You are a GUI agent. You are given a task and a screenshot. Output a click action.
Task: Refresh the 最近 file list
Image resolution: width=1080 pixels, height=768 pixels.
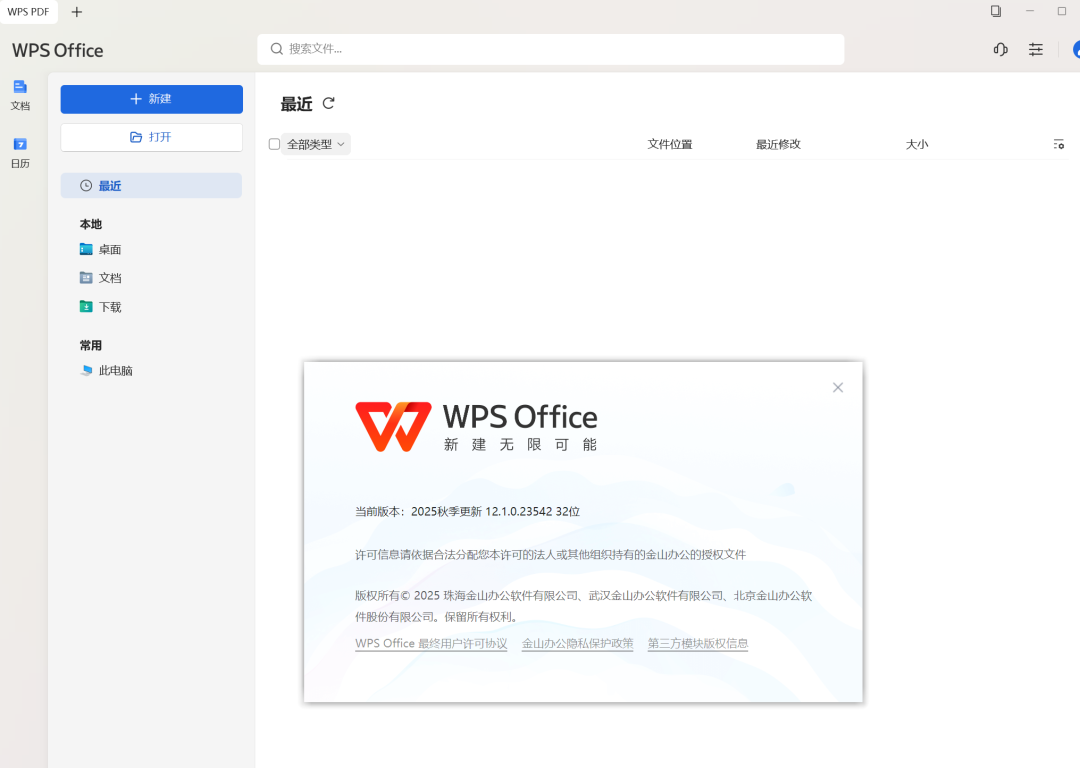click(329, 103)
